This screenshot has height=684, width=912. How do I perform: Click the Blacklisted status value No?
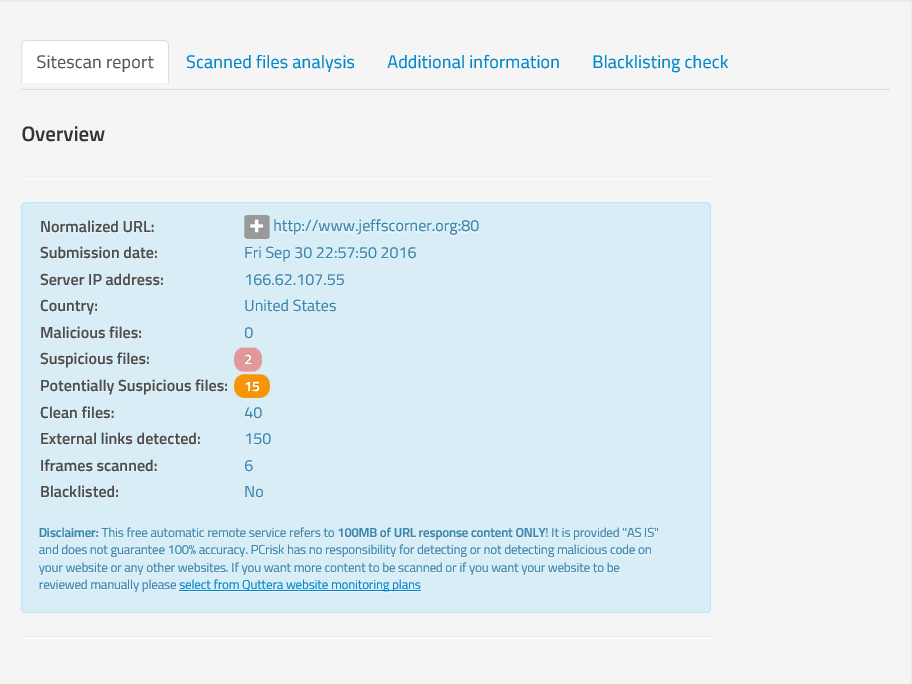[x=254, y=492]
